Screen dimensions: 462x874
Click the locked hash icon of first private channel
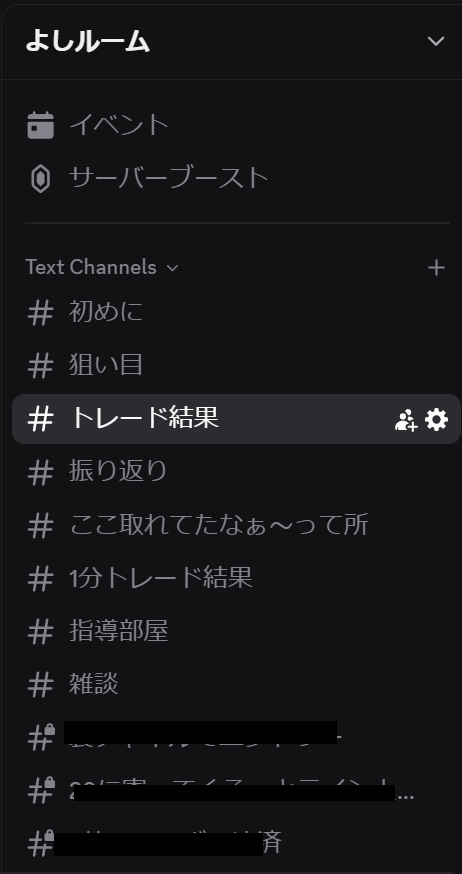point(41,736)
